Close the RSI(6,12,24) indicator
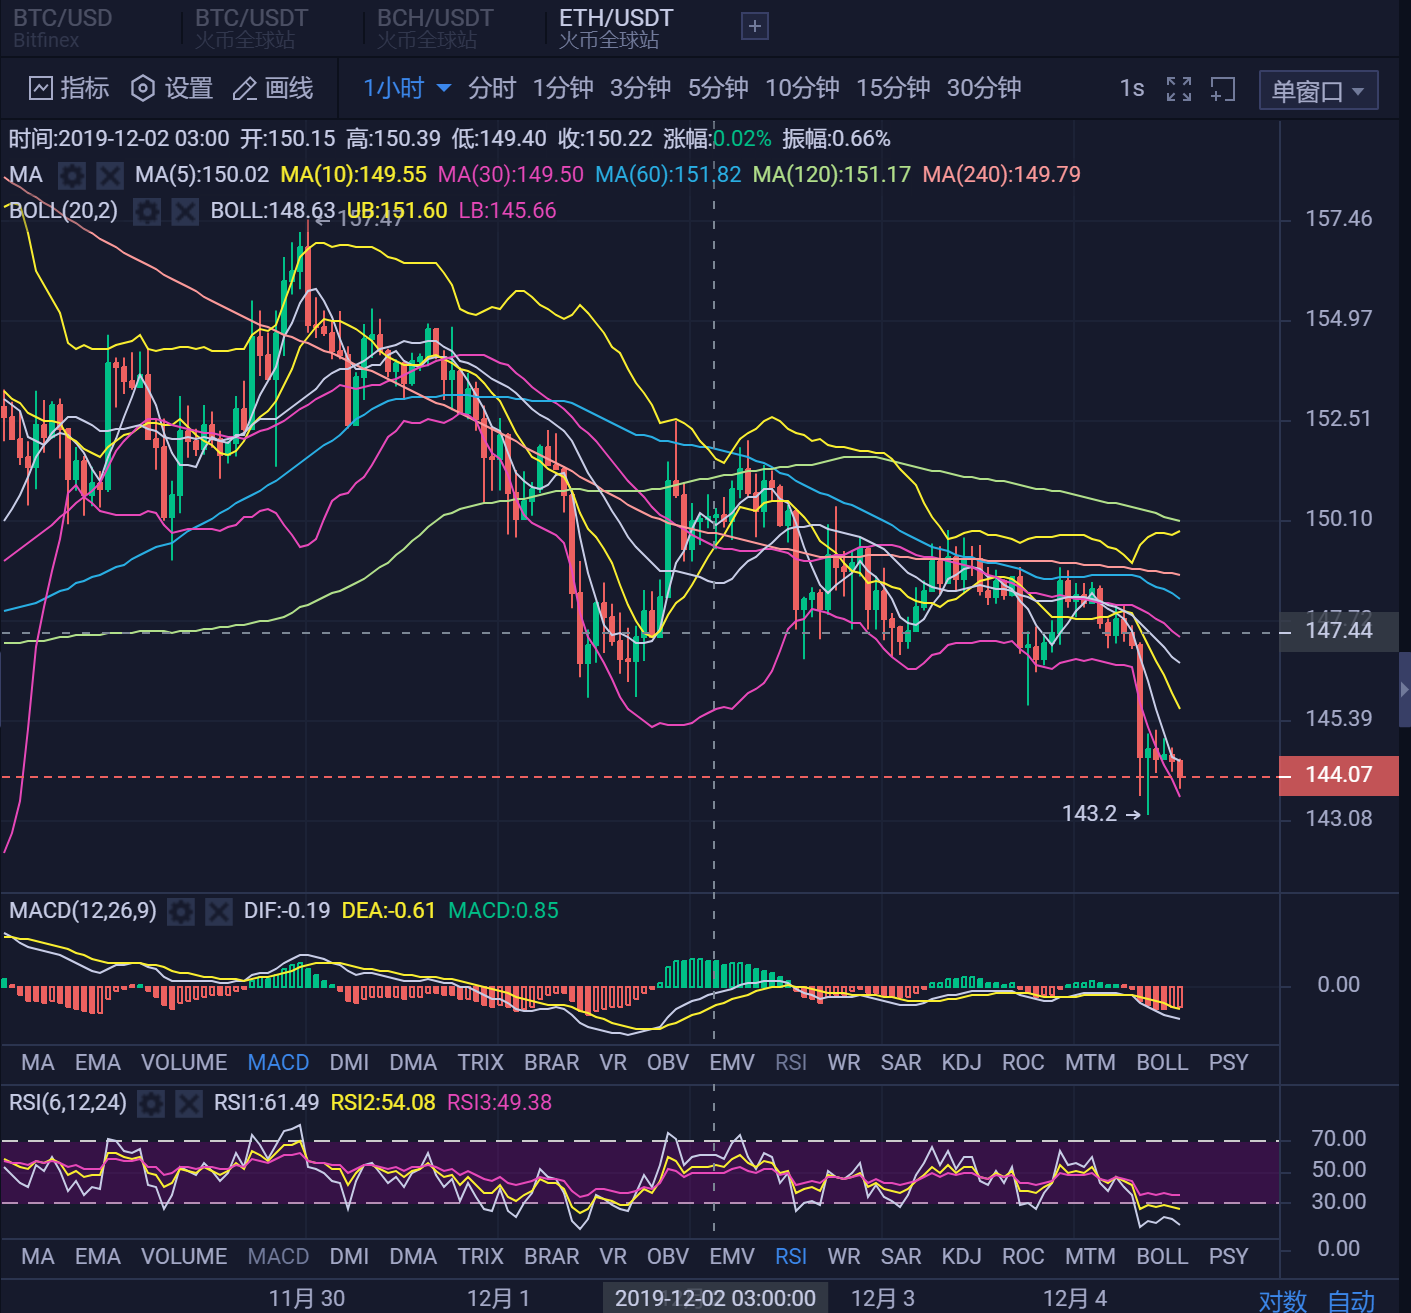The width and height of the screenshot is (1411, 1313). pyautogui.click(x=189, y=1103)
